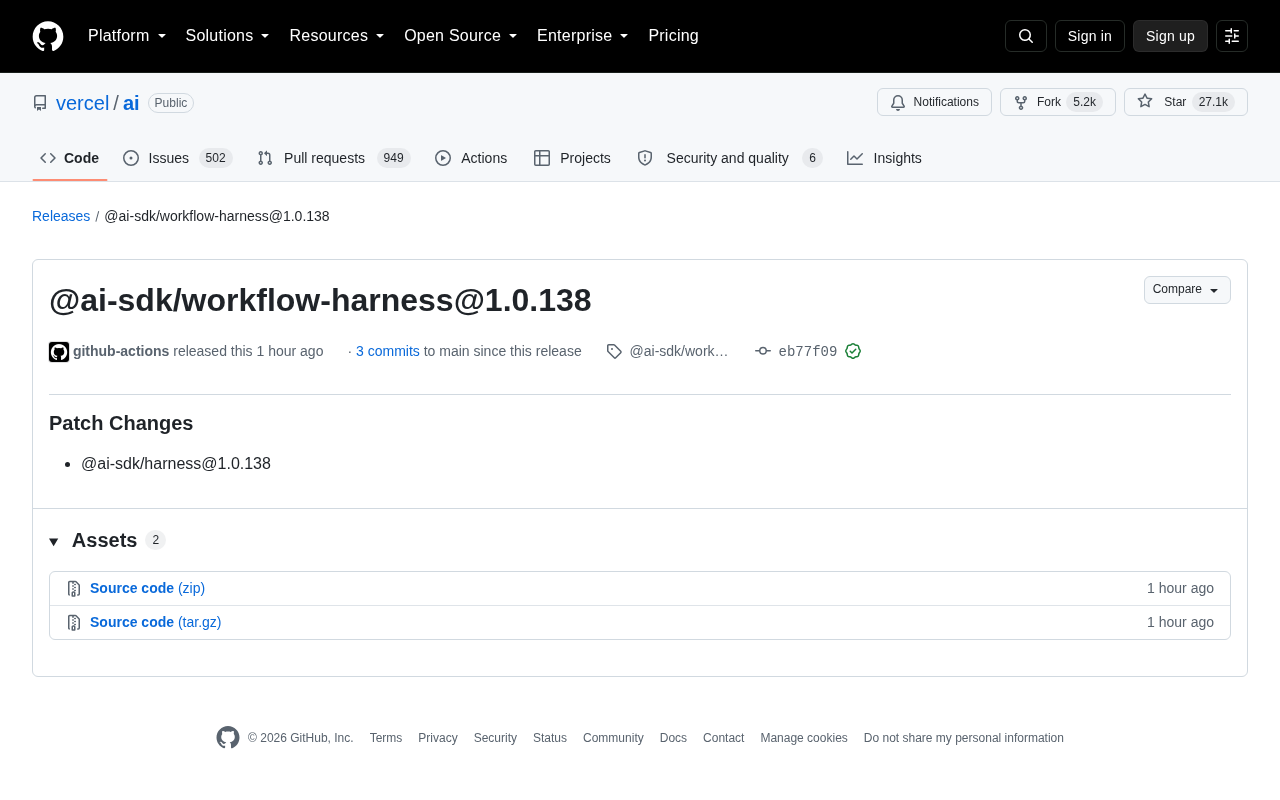Open commit eb77f09
The image size is (1280, 800).
coord(808,351)
